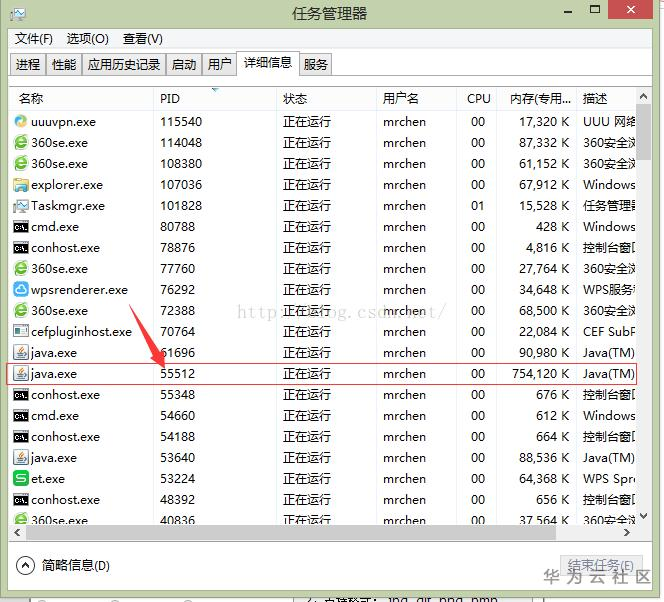Image resolution: width=664 pixels, height=602 pixels.
Task: Open the 选项(O) menu
Action: click(x=88, y=39)
